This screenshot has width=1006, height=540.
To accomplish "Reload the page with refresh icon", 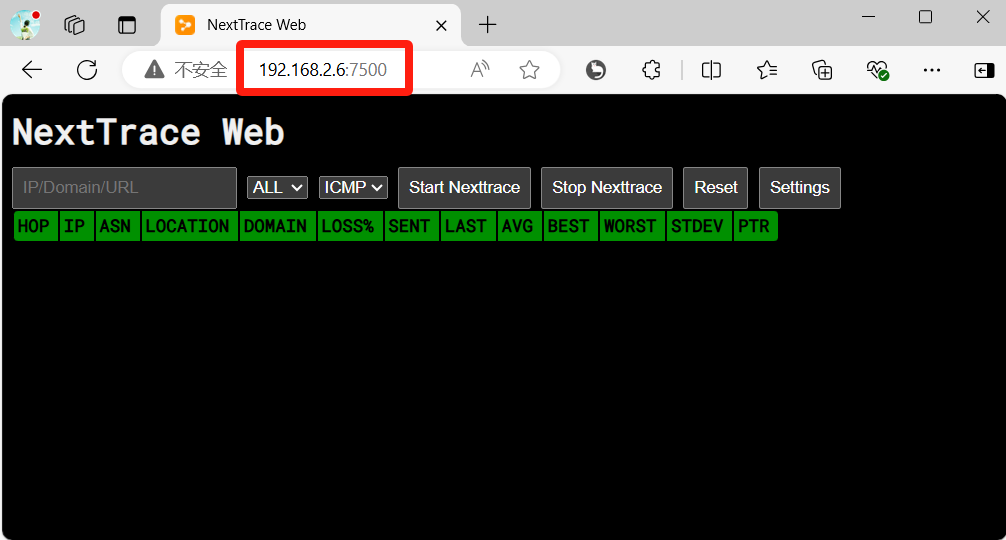I will tap(87, 70).
